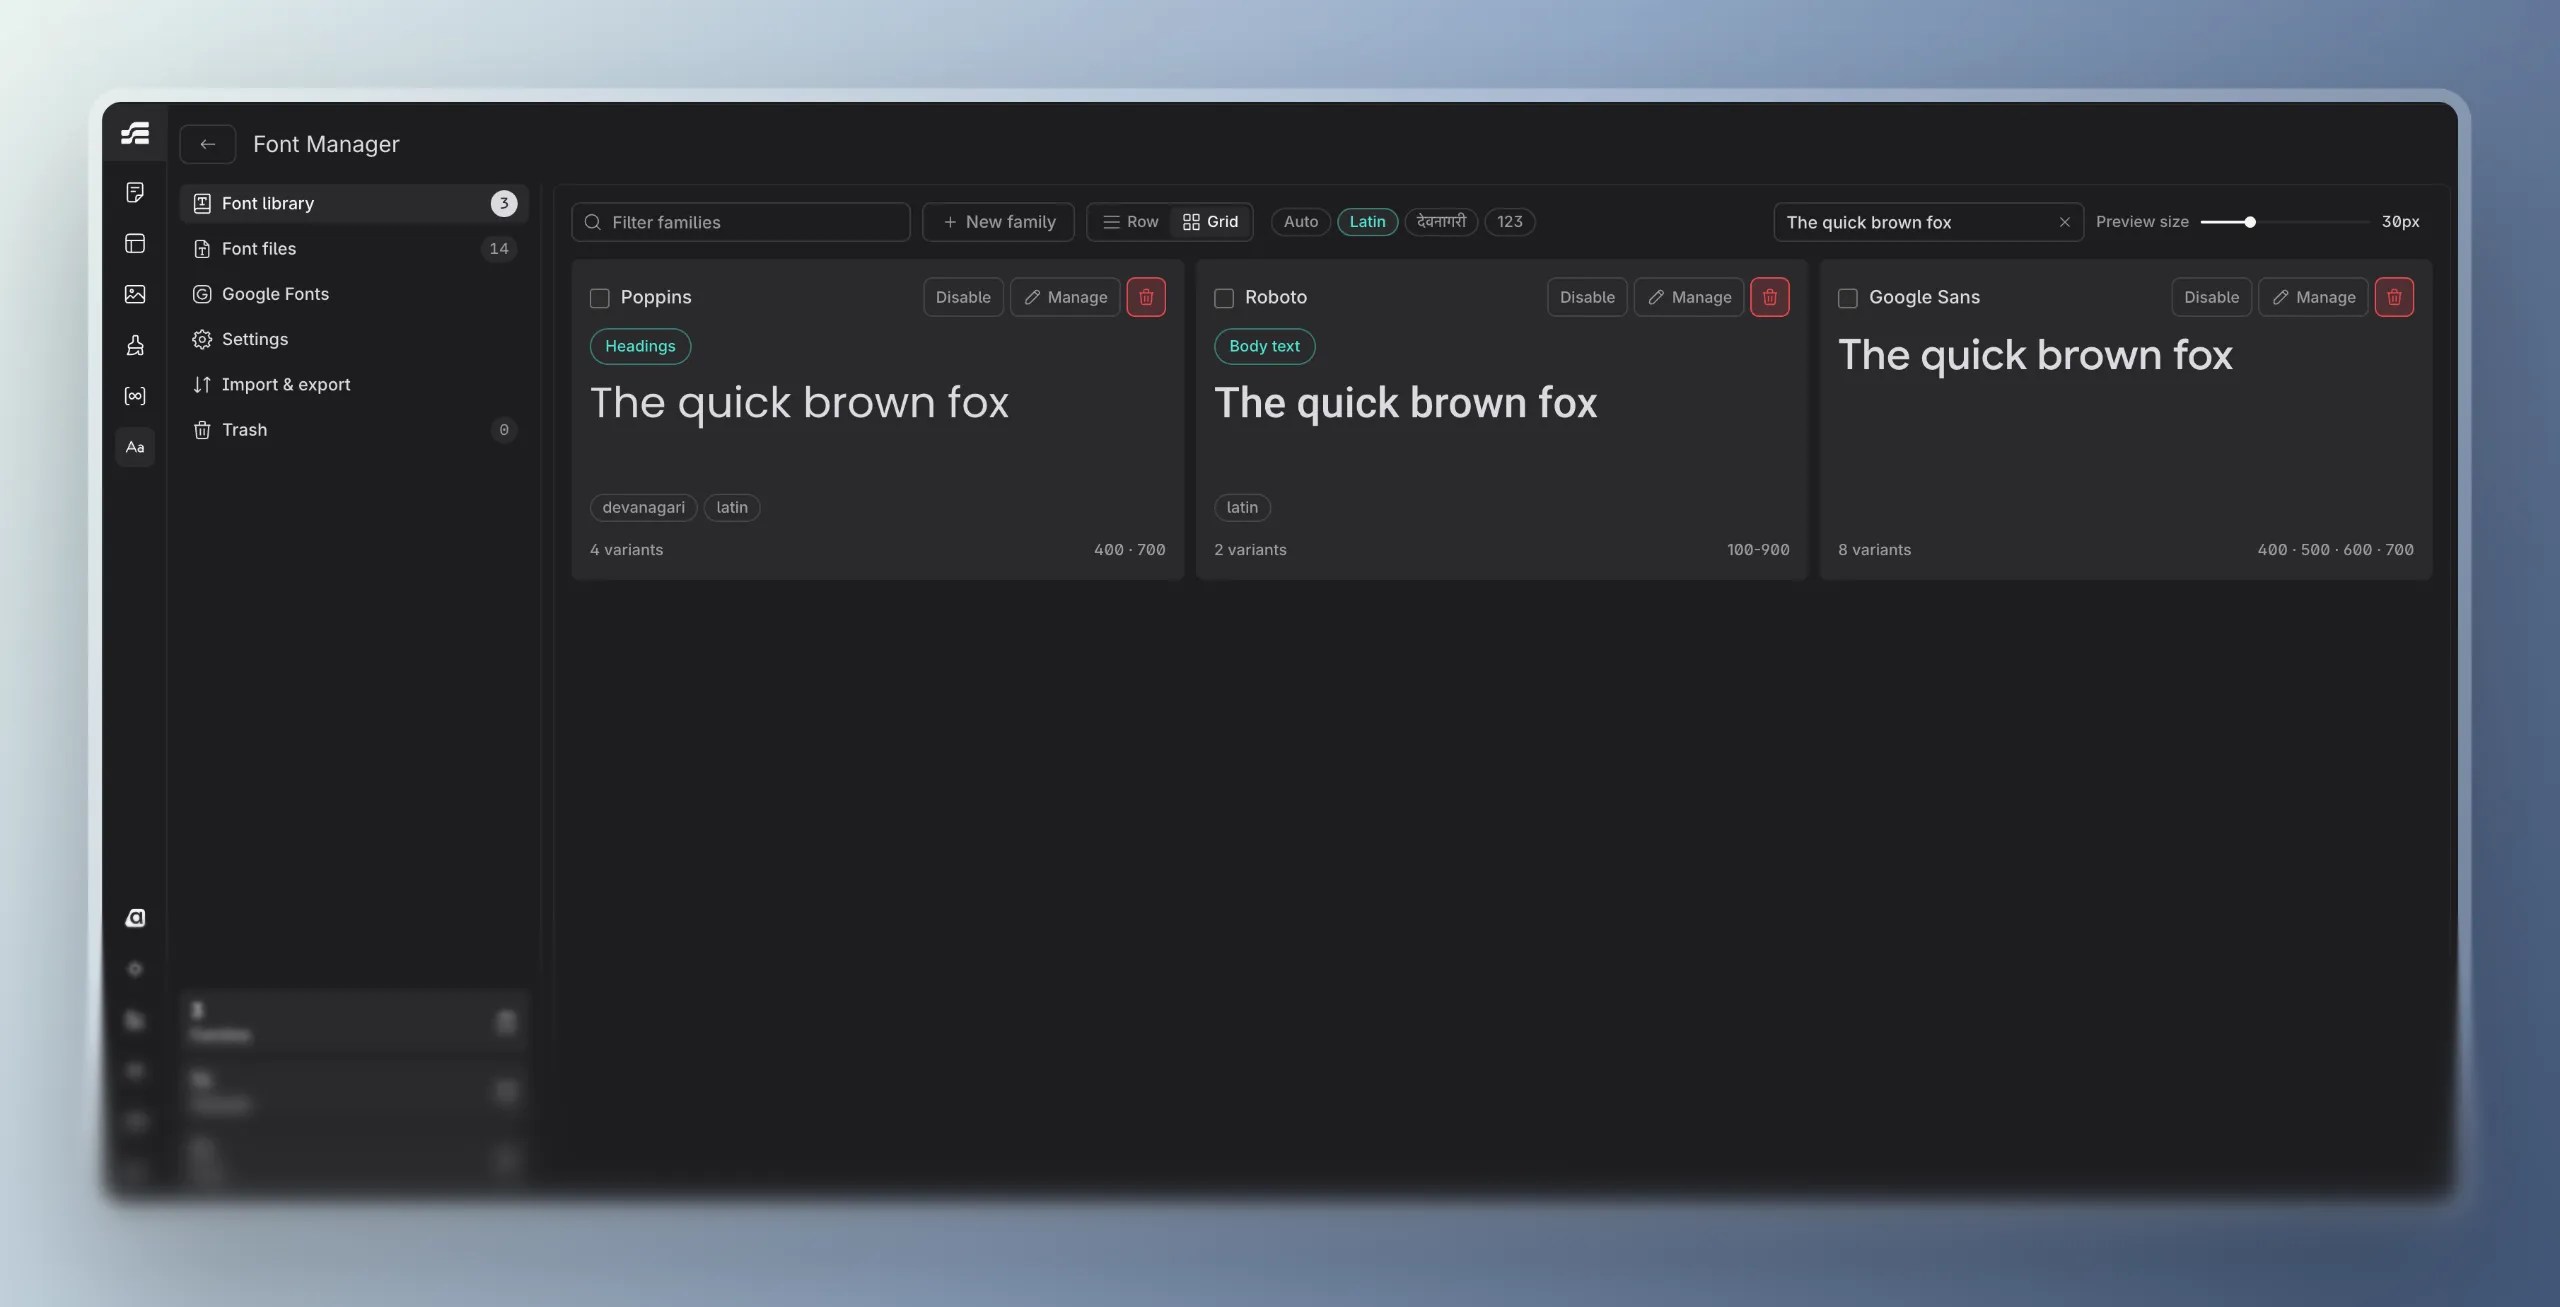The image size is (2560, 1307).
Task: Manage the Google Sans family
Action: pyautogui.click(x=2313, y=297)
